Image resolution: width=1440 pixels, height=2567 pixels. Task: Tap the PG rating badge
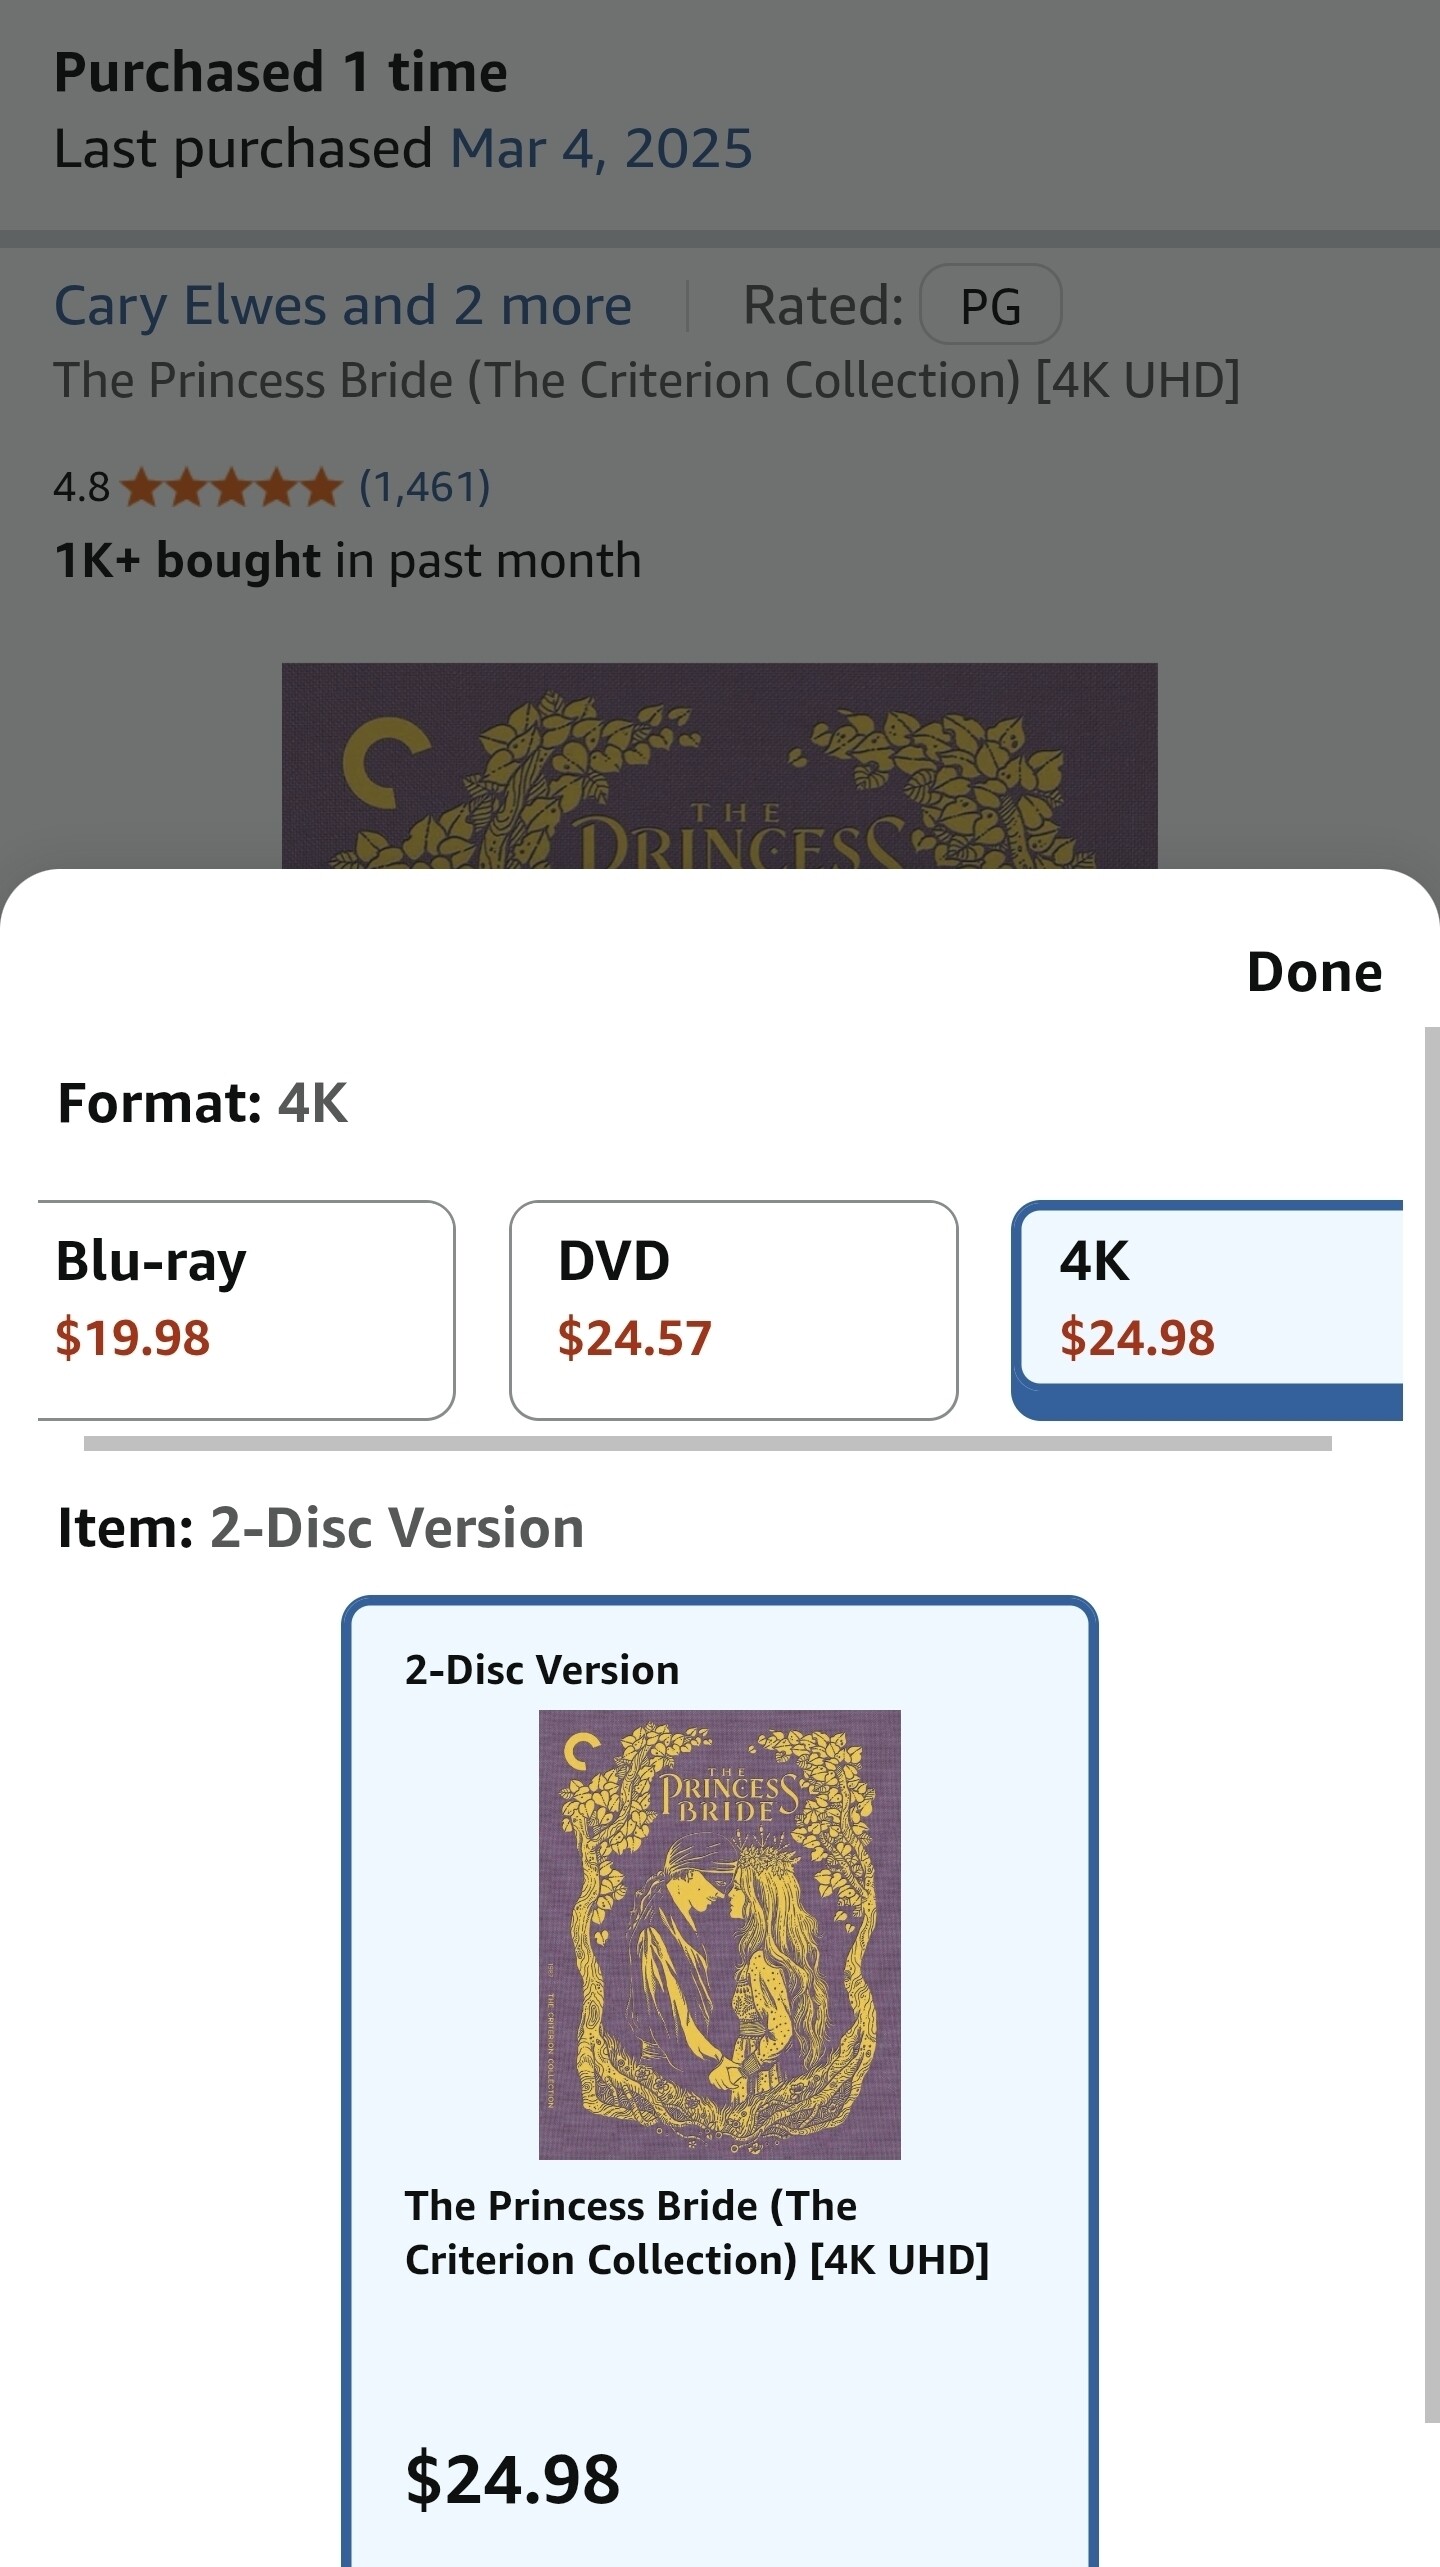(x=990, y=305)
